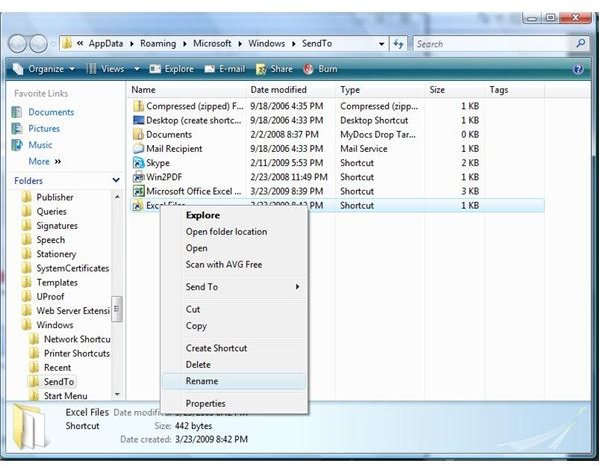
Task: Select the Mail Recipient icon
Action: point(138,148)
